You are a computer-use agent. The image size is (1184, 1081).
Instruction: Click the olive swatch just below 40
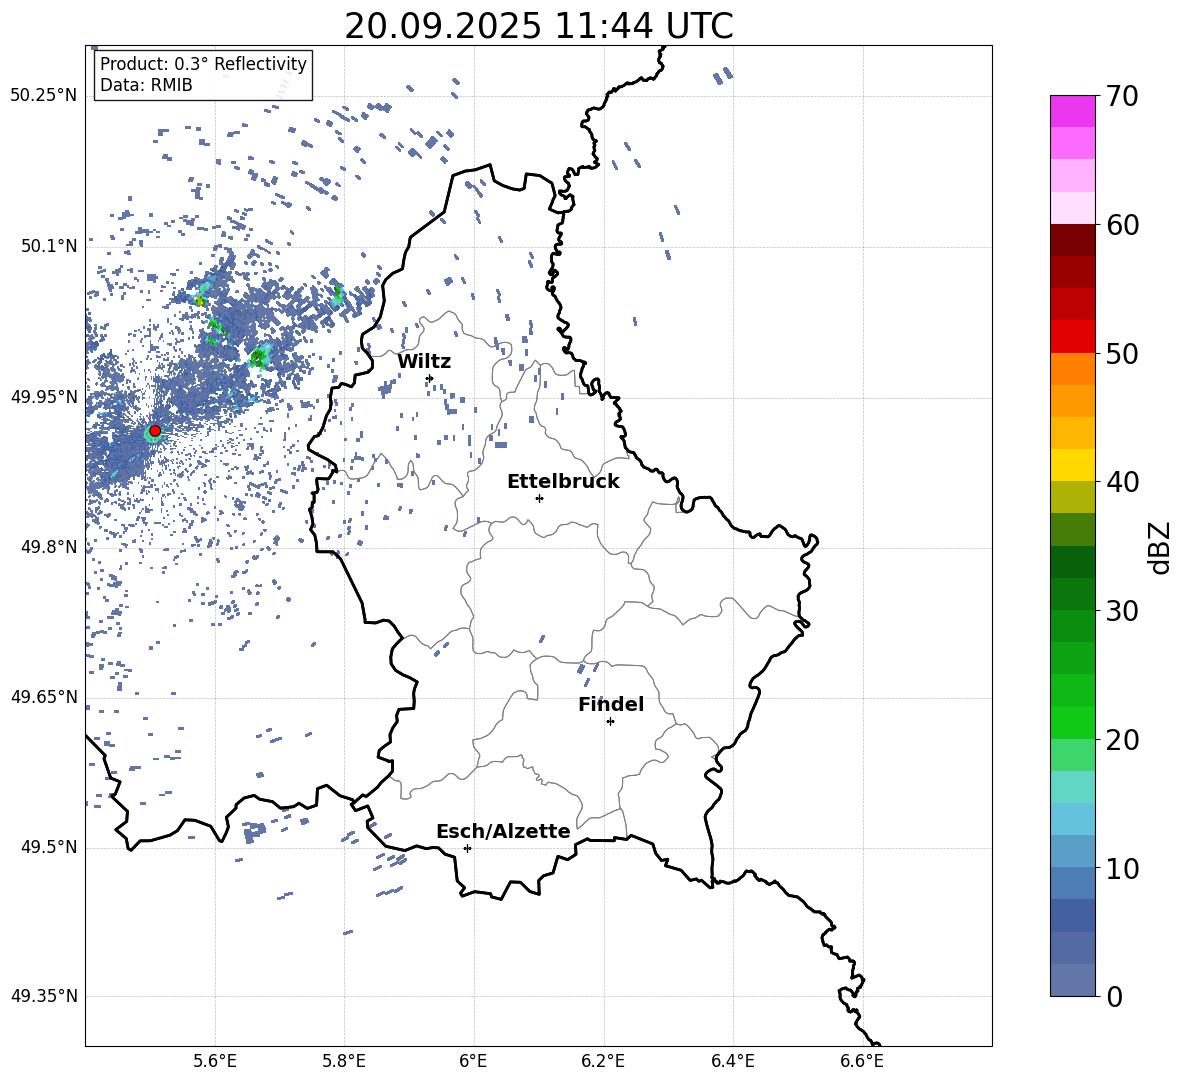coord(1073,497)
